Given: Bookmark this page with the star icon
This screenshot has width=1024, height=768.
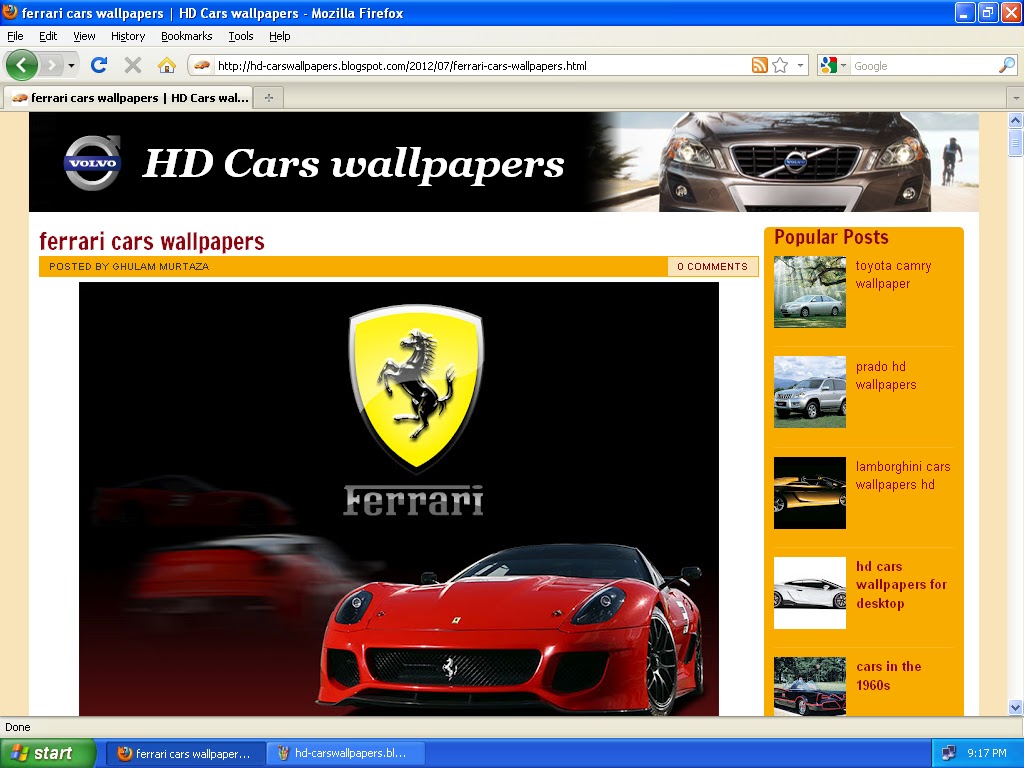Looking at the screenshot, I should tap(780, 65).
